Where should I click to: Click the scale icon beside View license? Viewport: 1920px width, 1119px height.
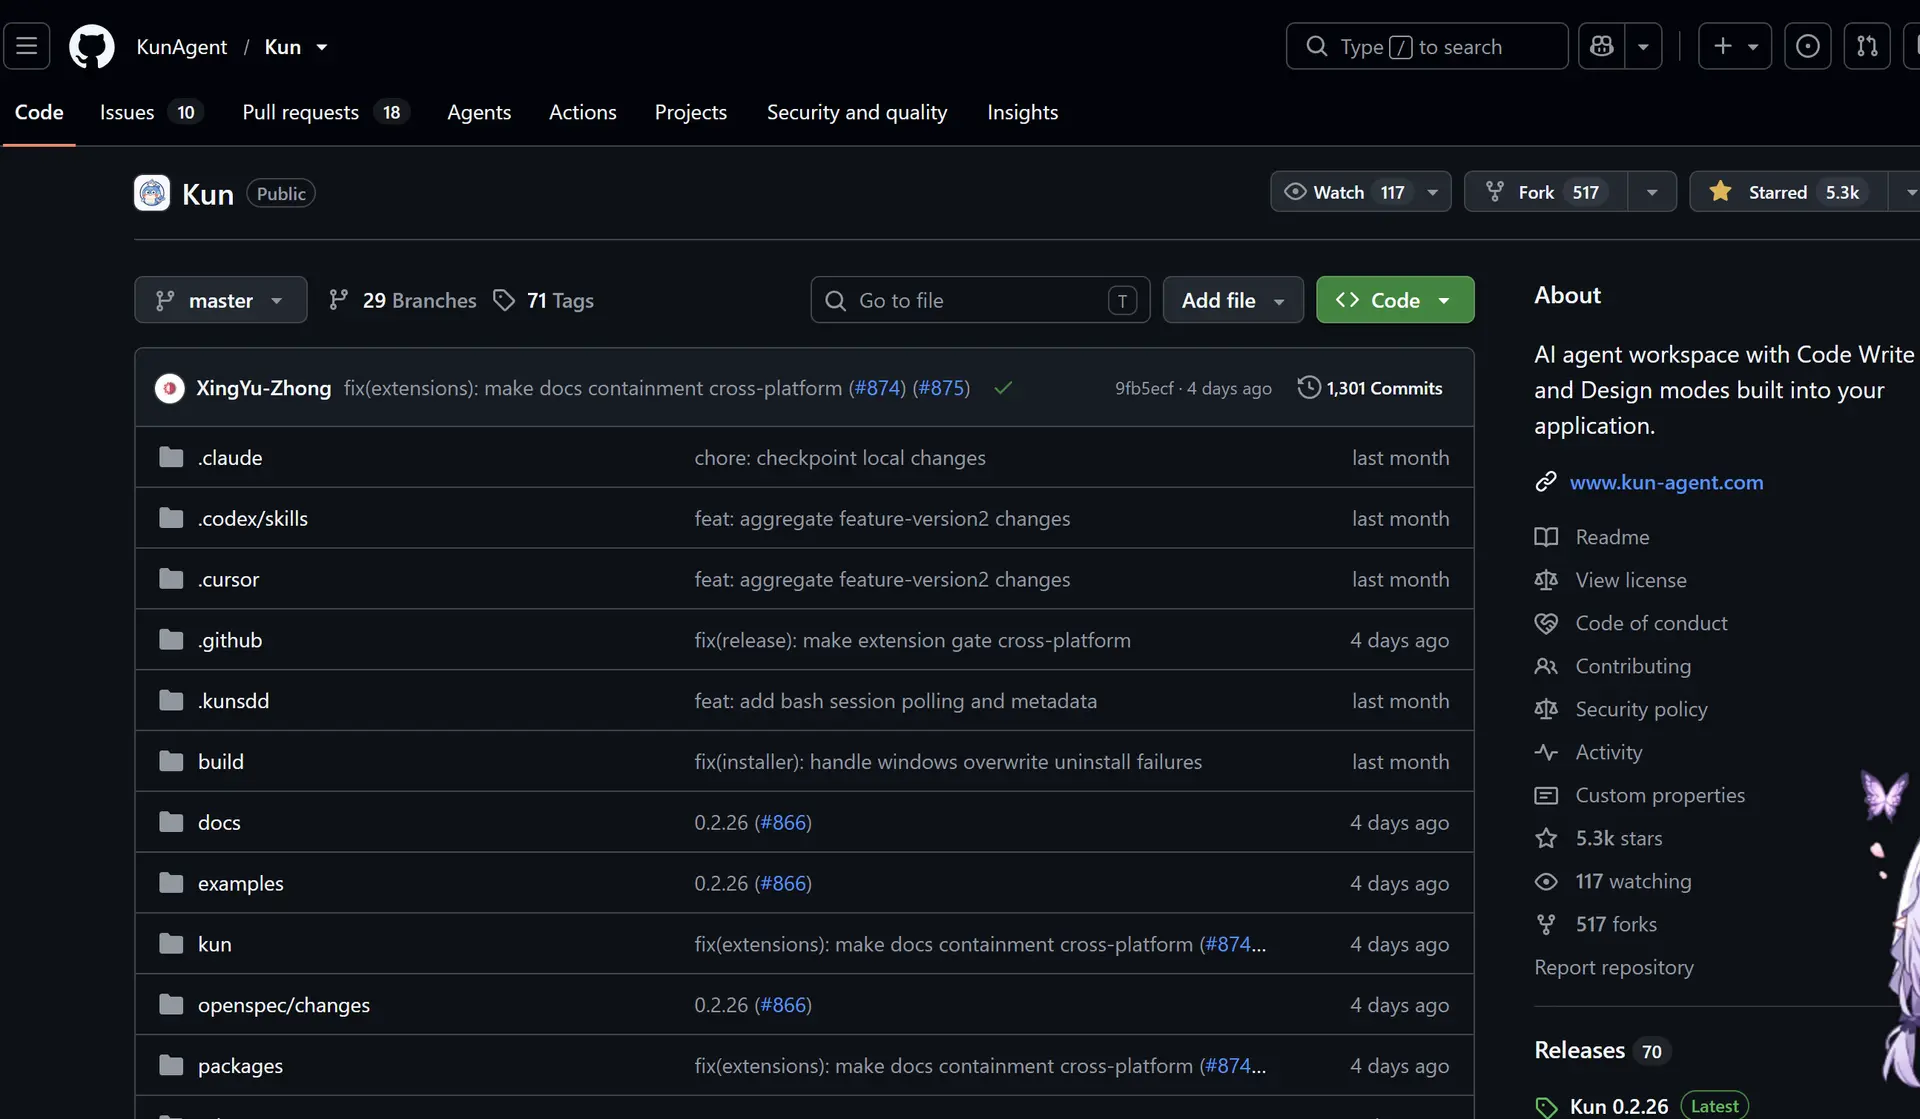[1546, 580]
